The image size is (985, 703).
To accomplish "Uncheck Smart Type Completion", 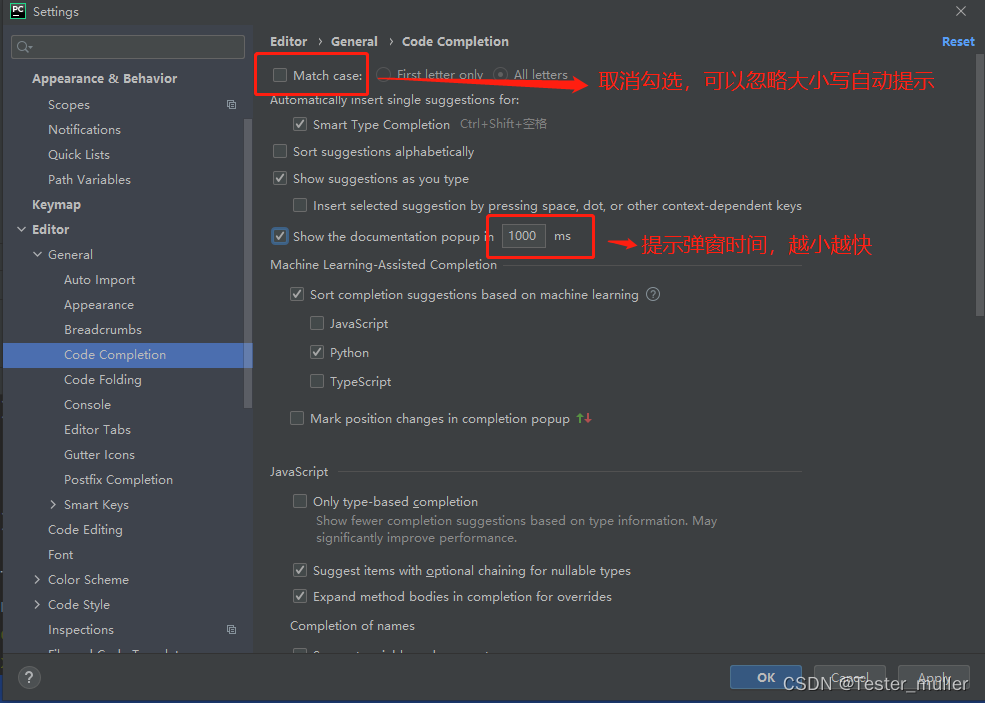I will pos(300,124).
